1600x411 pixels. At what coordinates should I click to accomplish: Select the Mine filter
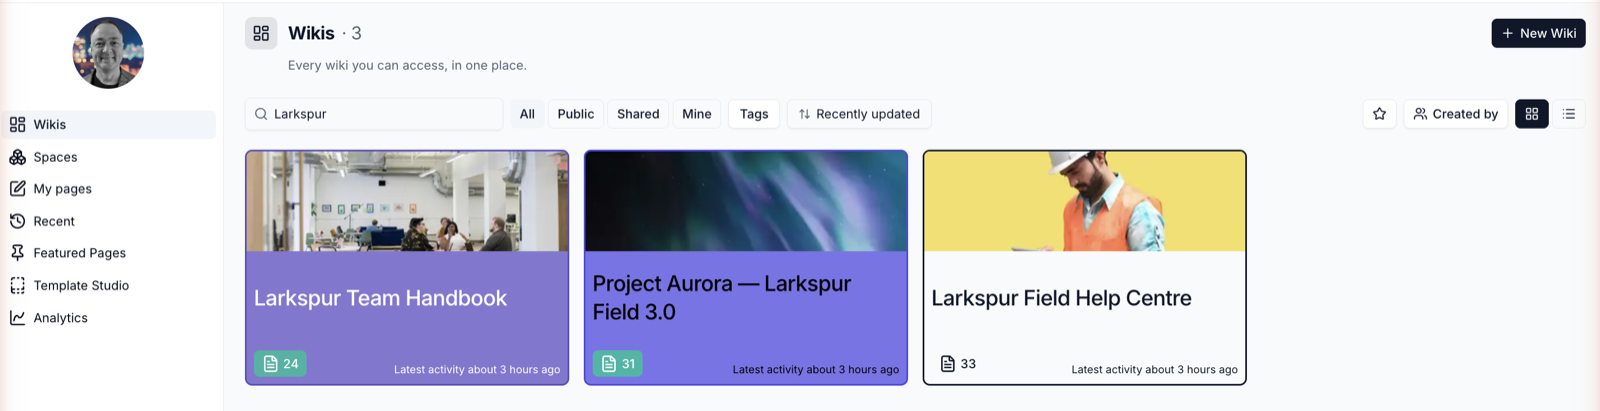coord(697,114)
